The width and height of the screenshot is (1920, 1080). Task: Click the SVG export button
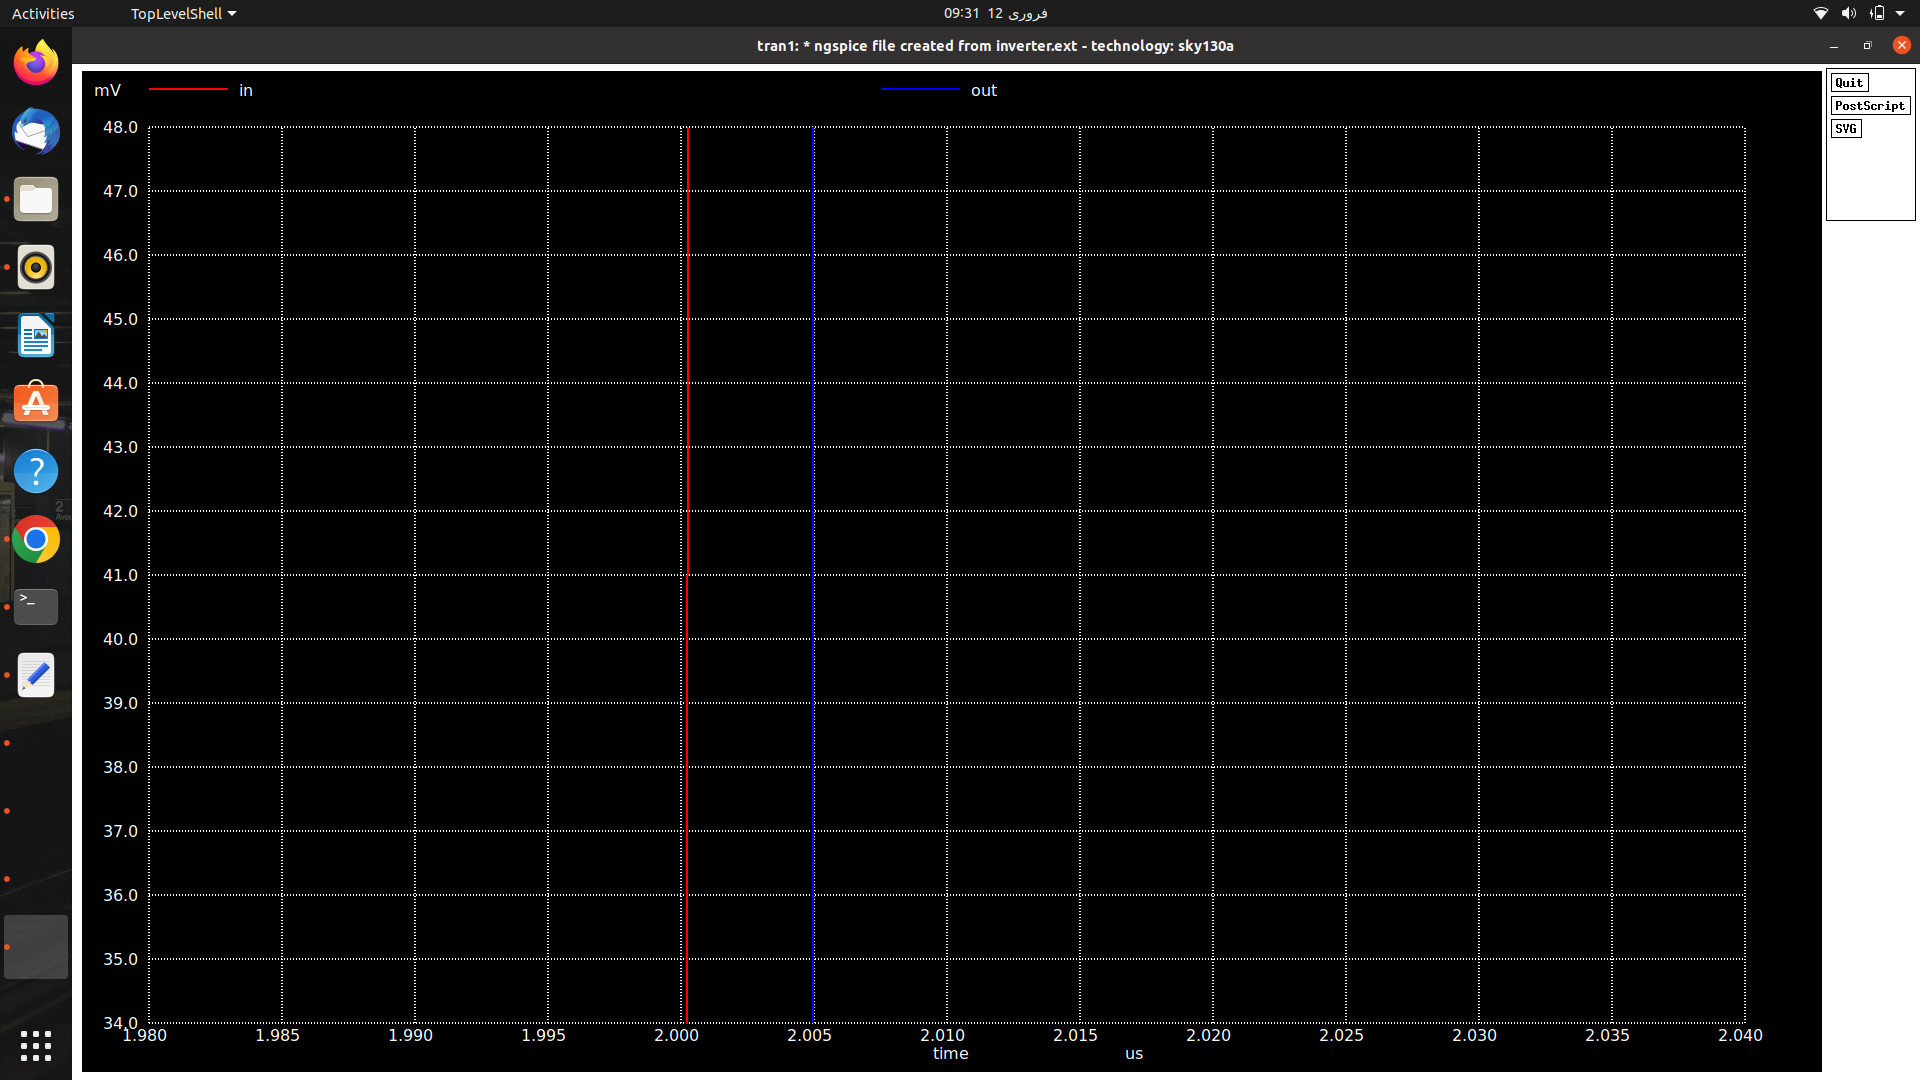point(1845,129)
